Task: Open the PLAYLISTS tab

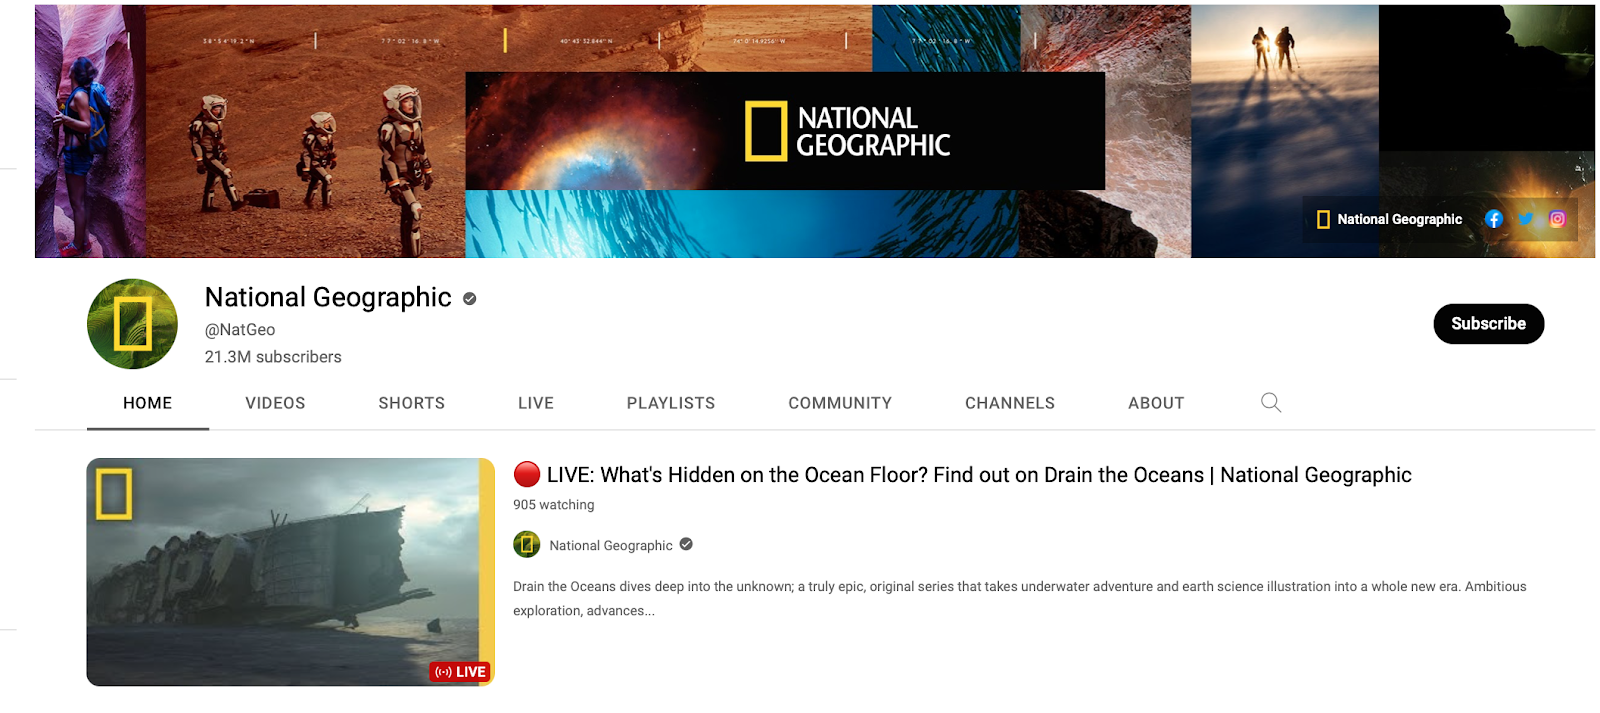Action: pos(671,403)
